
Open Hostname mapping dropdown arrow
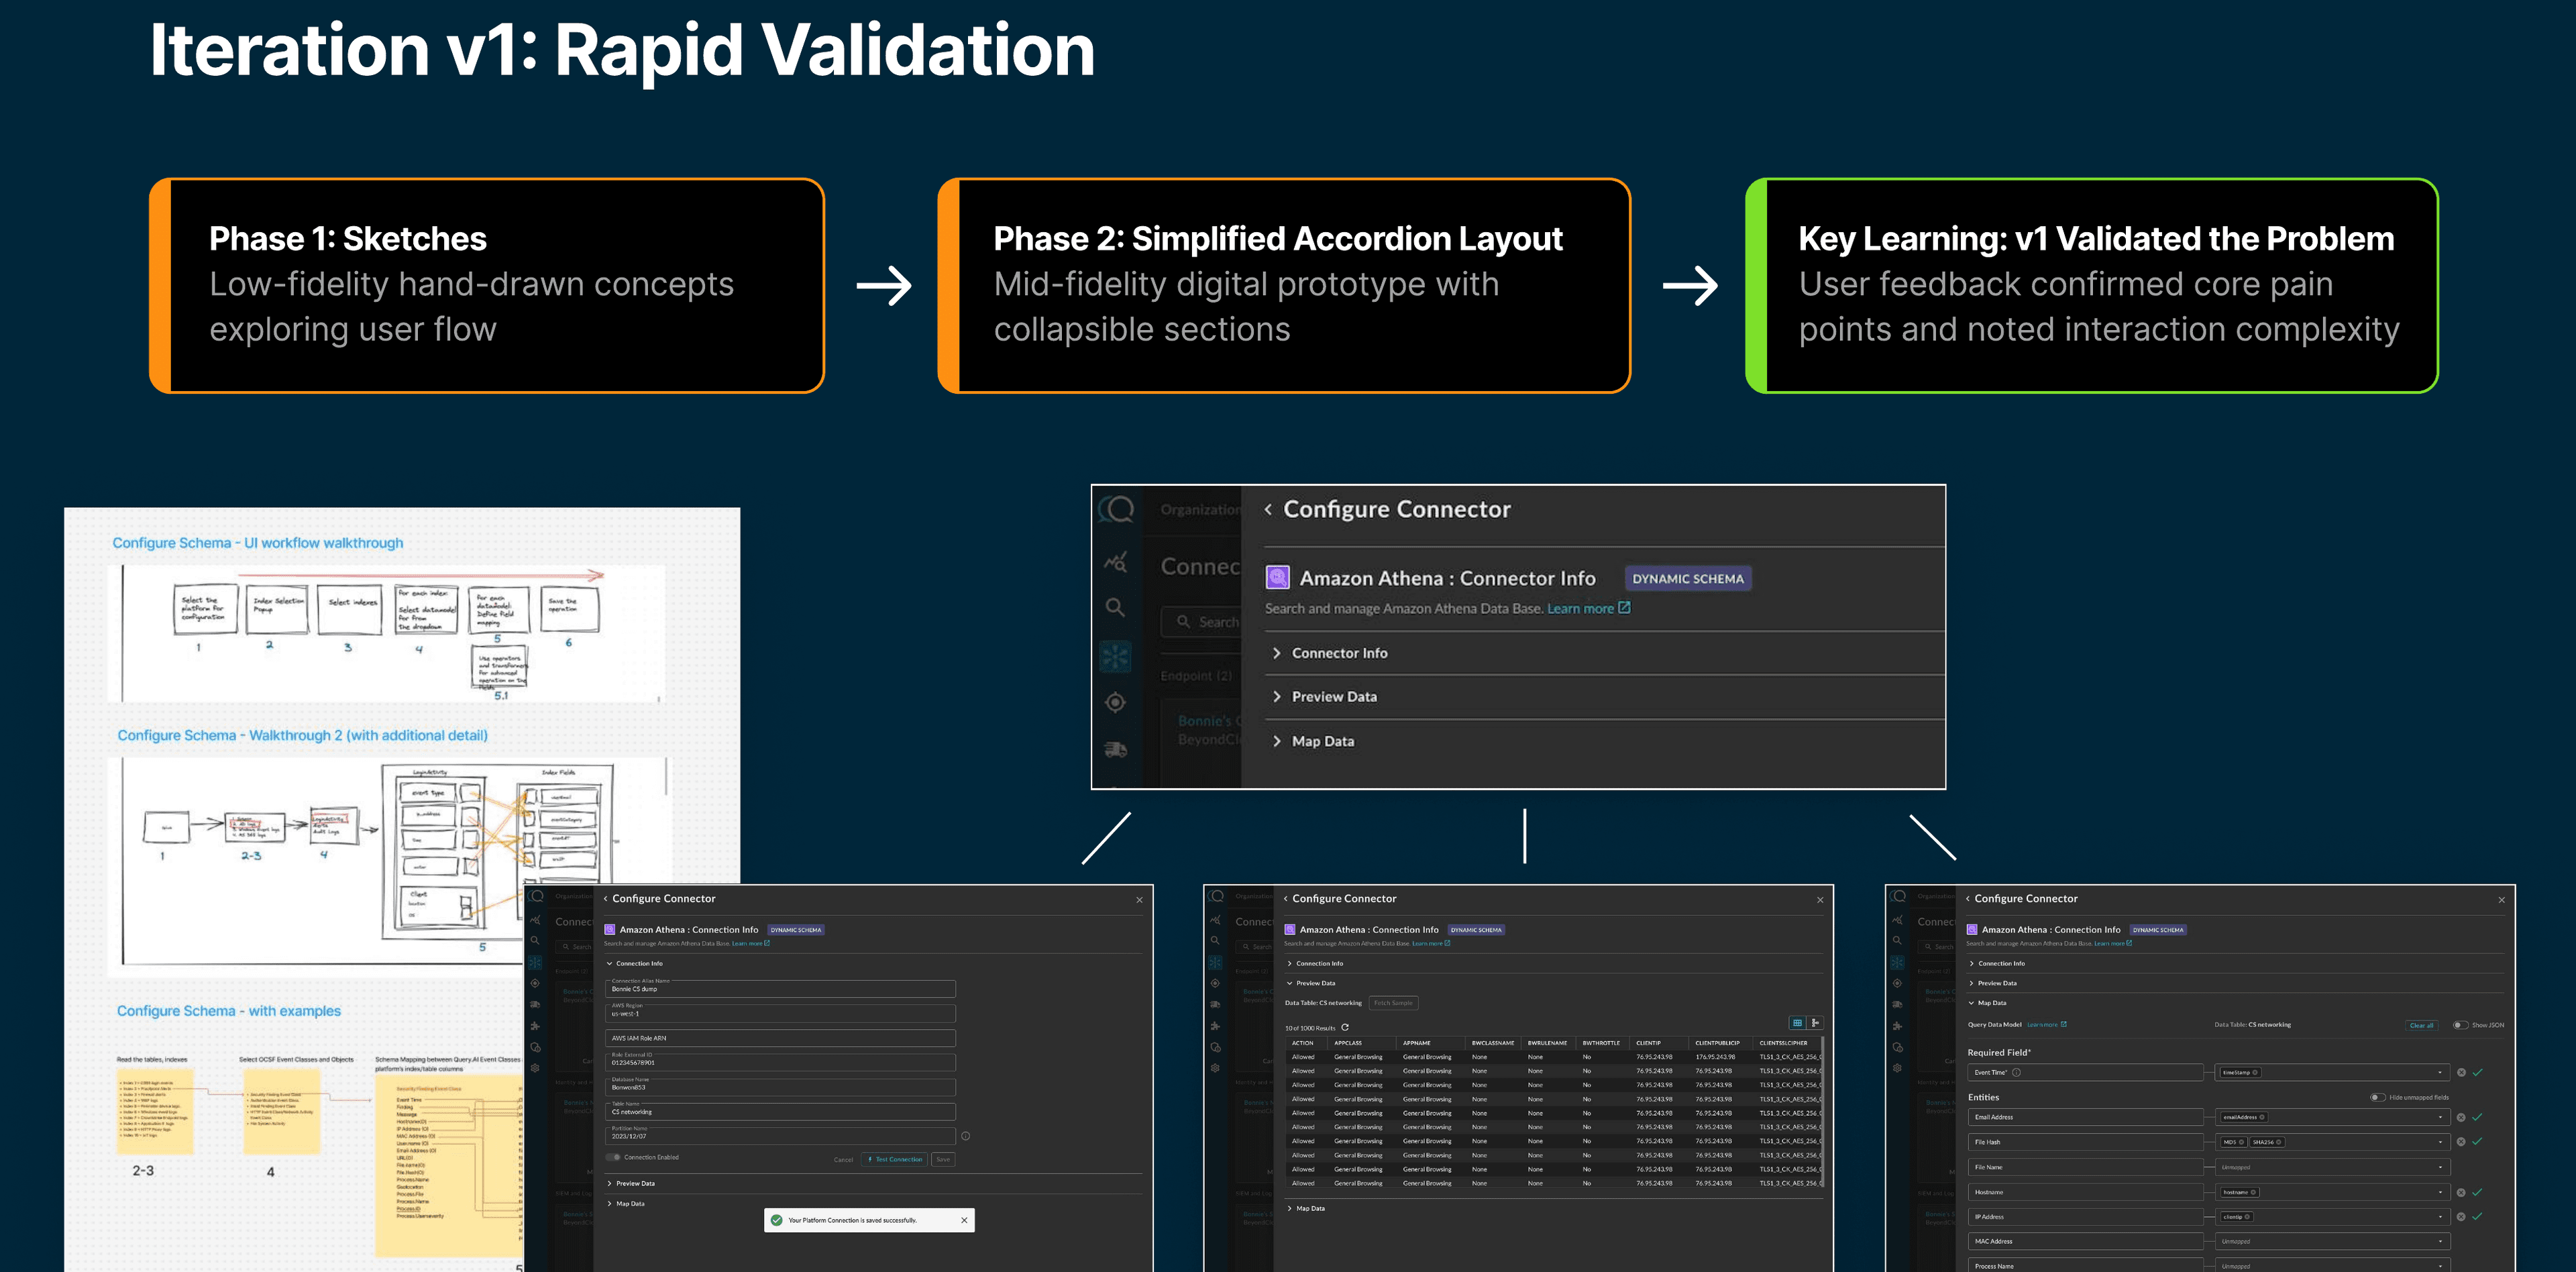[x=2440, y=1192]
